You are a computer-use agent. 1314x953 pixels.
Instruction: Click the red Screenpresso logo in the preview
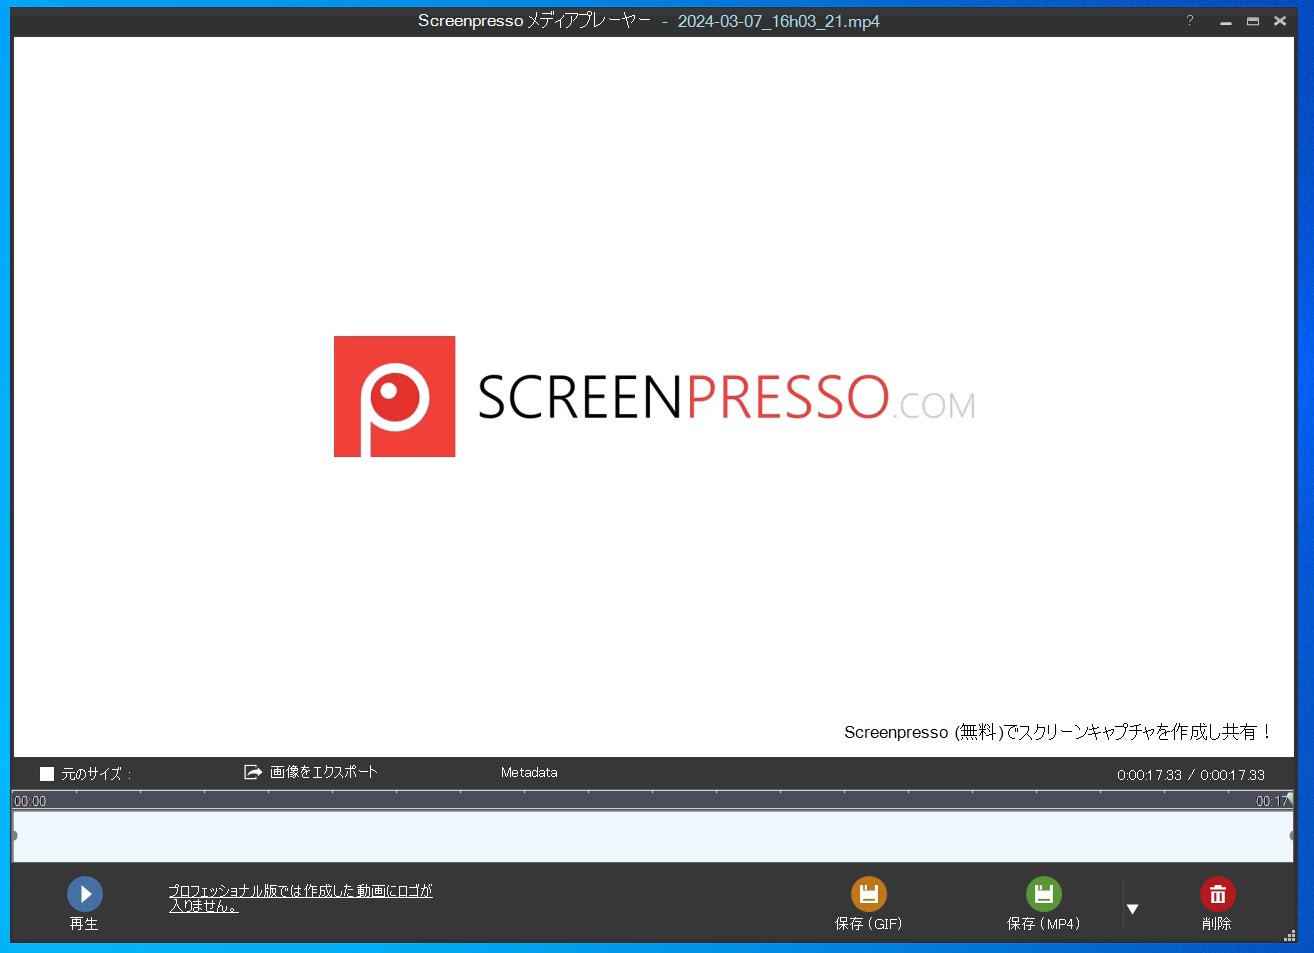[x=394, y=396]
